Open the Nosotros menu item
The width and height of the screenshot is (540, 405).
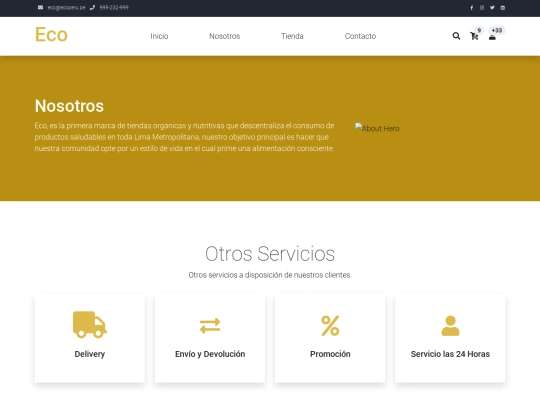click(225, 36)
